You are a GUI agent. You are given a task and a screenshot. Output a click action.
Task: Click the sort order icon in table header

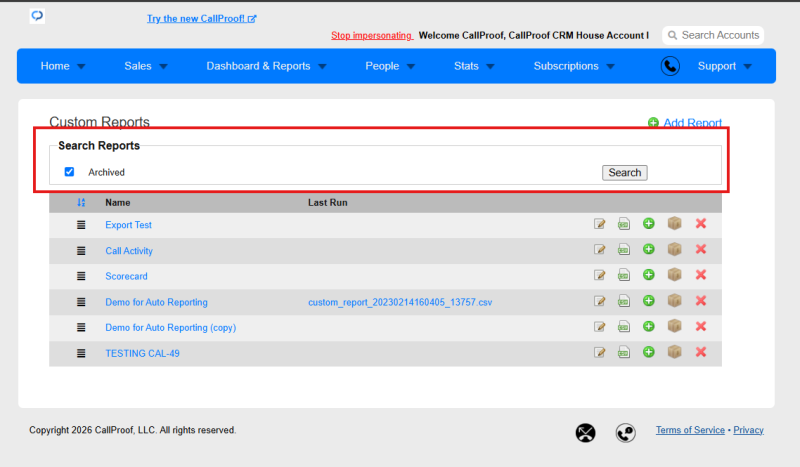click(x=81, y=203)
